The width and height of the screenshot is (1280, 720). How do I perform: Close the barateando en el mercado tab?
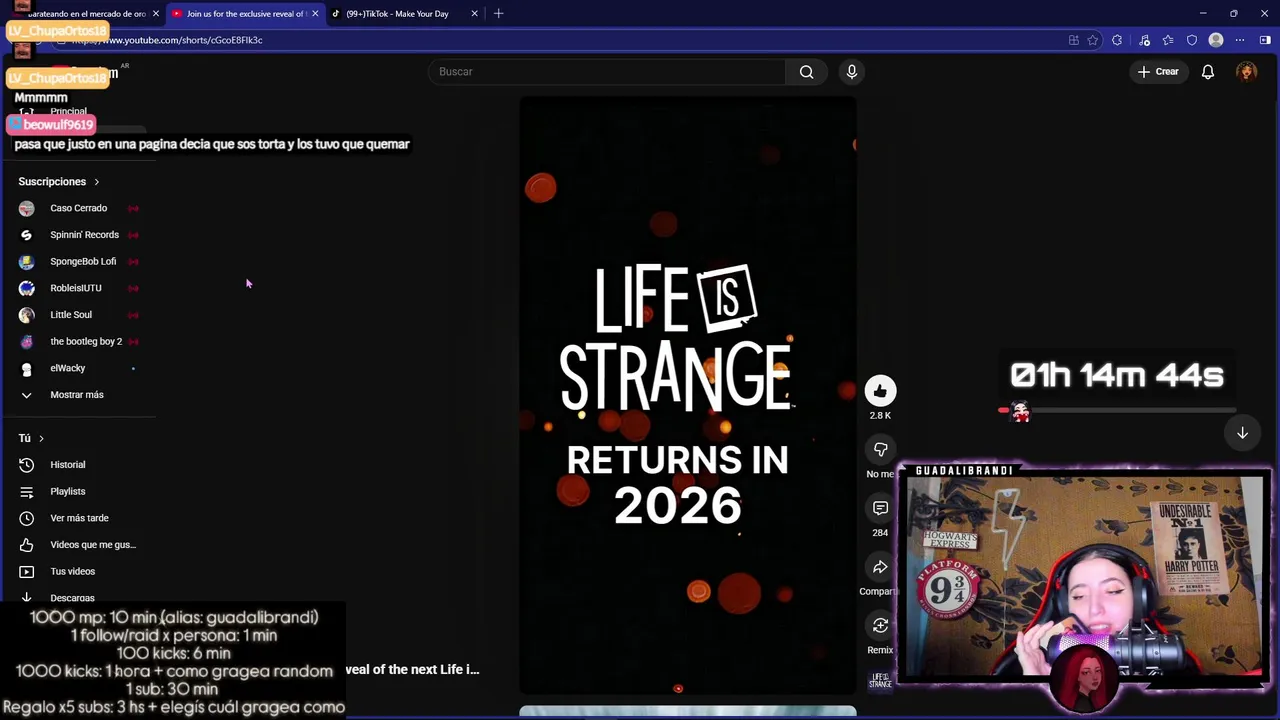156,14
